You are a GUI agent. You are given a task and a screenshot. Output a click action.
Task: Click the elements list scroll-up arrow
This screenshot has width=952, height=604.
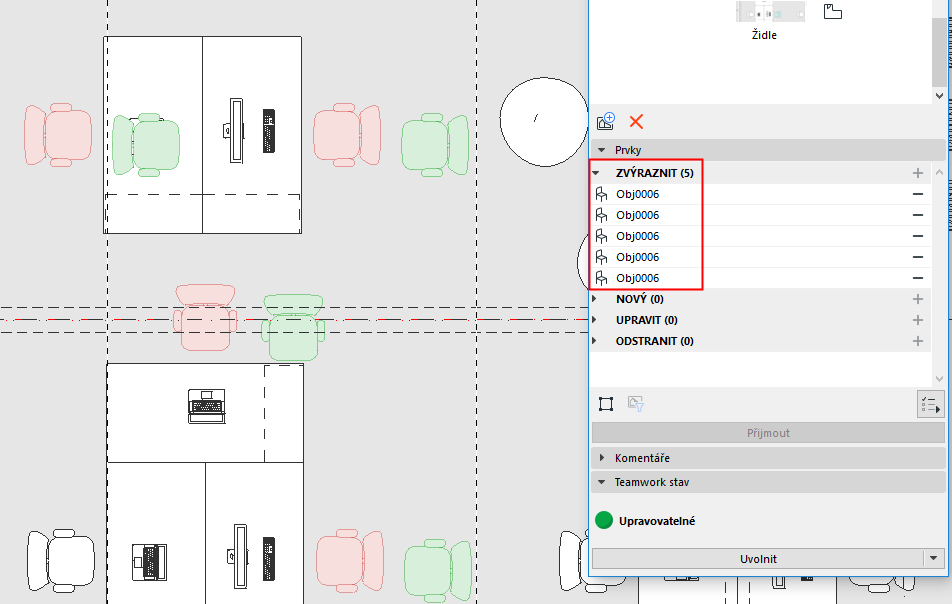coord(939,173)
